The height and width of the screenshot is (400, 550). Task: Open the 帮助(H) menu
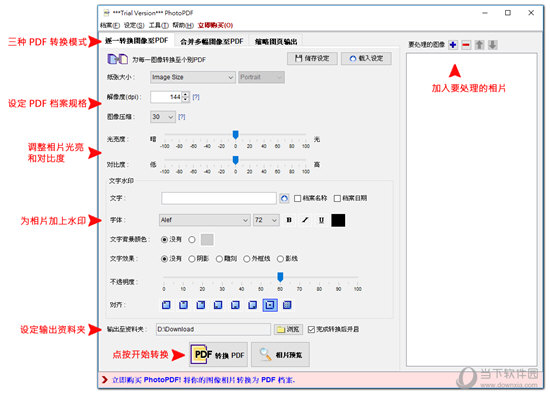pos(183,25)
